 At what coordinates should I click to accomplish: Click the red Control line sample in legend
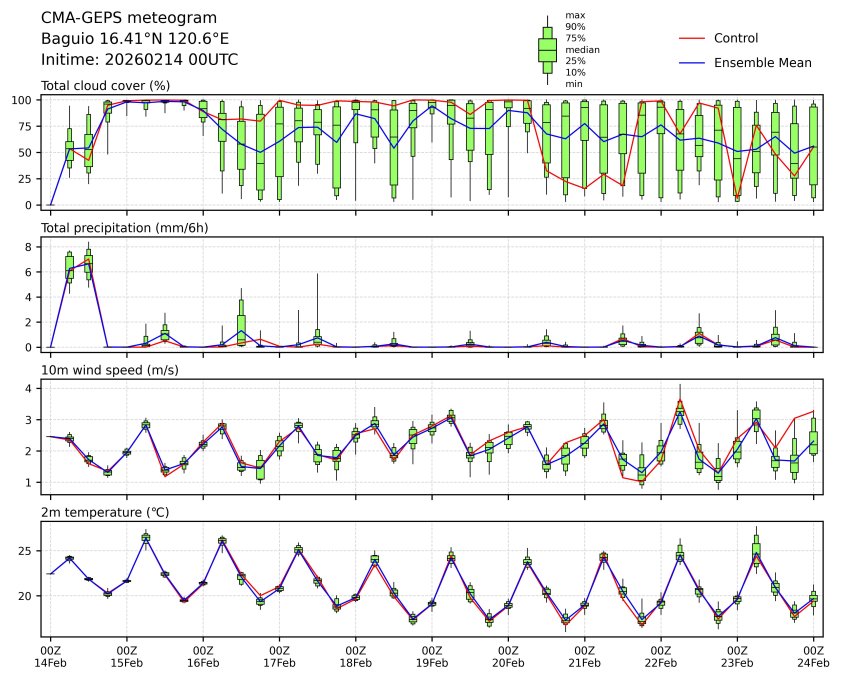(693, 38)
